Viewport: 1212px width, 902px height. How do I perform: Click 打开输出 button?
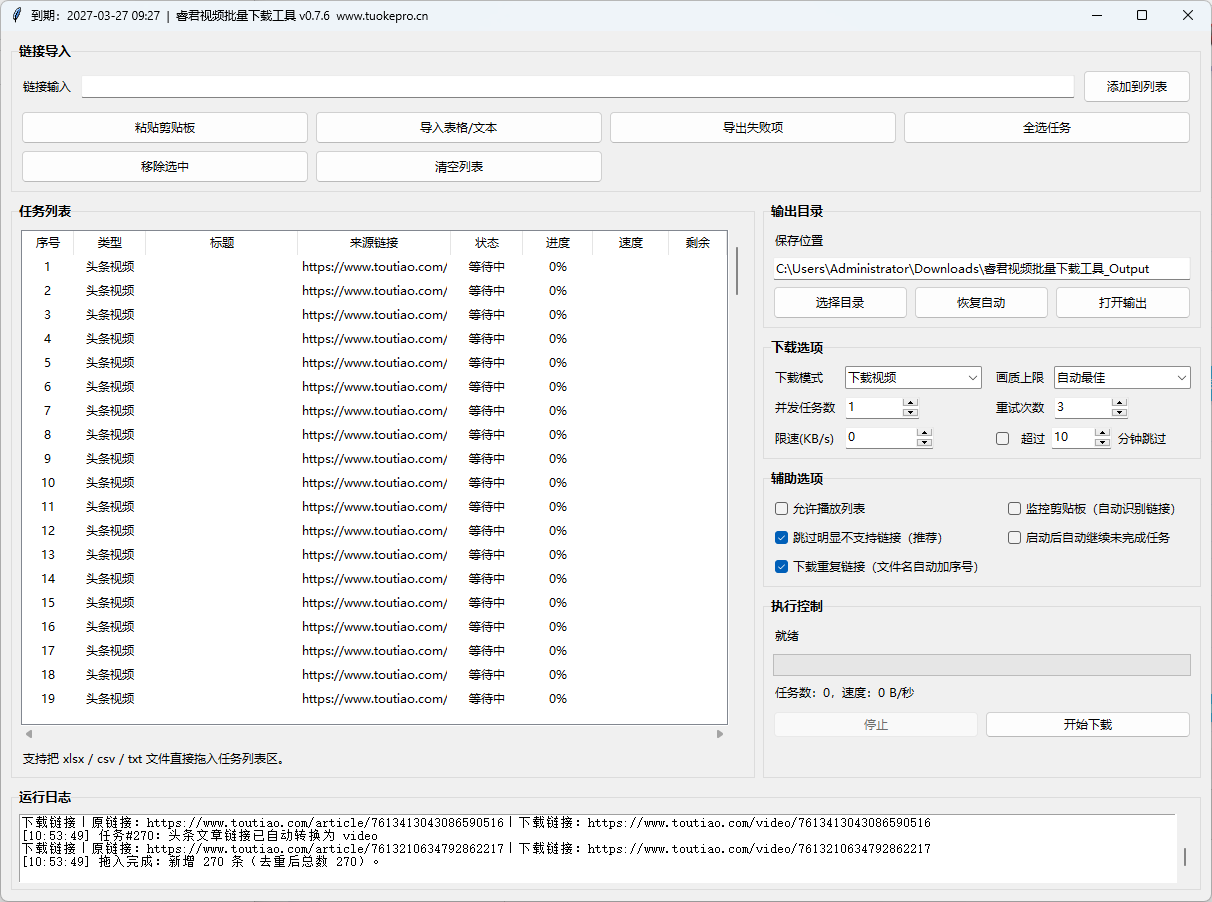(1123, 303)
